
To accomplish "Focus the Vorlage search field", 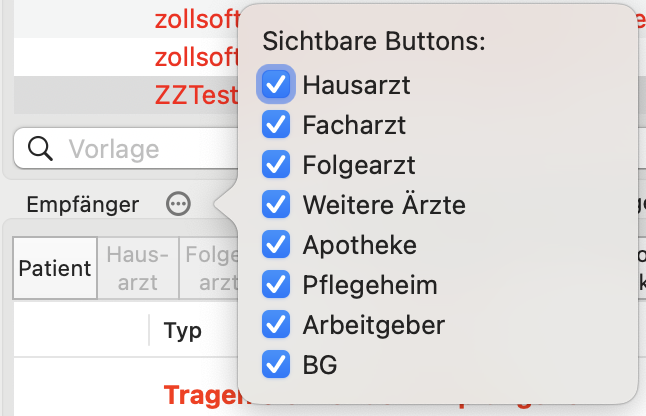I will (x=150, y=149).
